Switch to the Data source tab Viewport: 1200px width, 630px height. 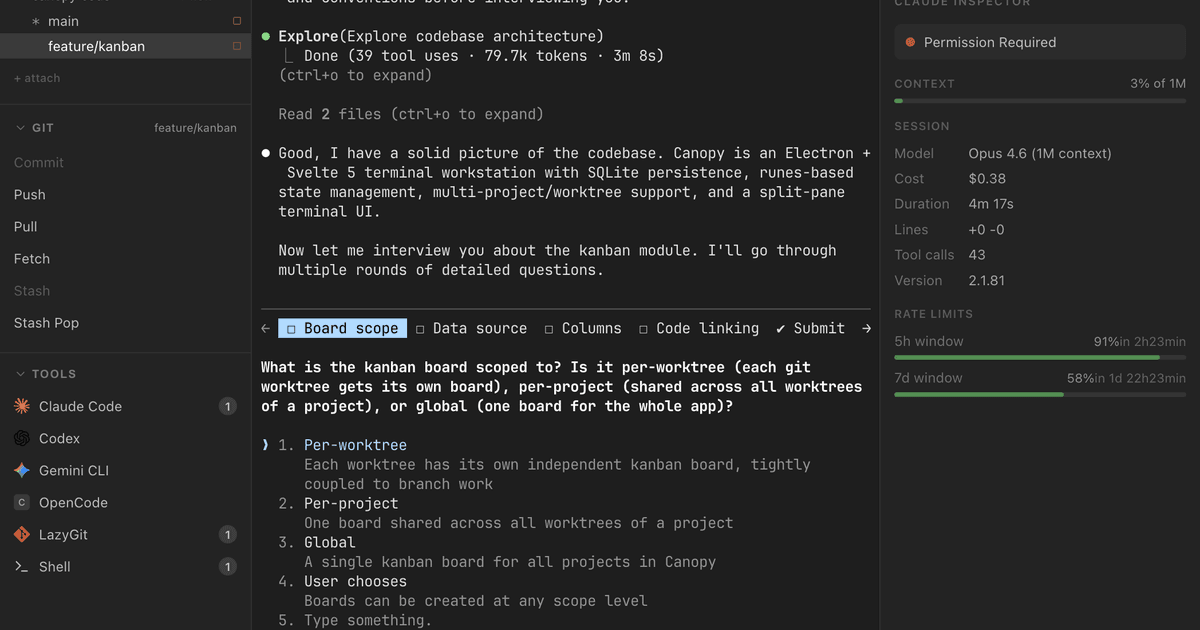pos(471,328)
